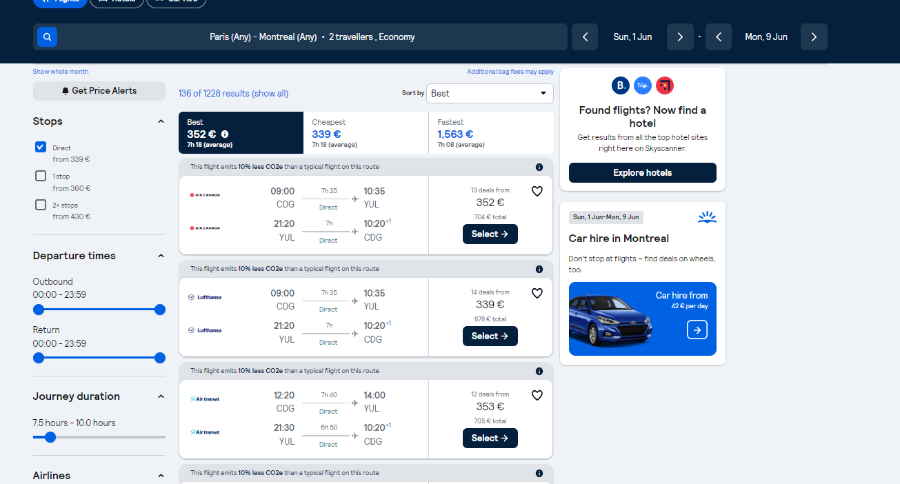The image size is (900, 484).
Task: Select the Best 352 € tab
Action: (x=241, y=133)
